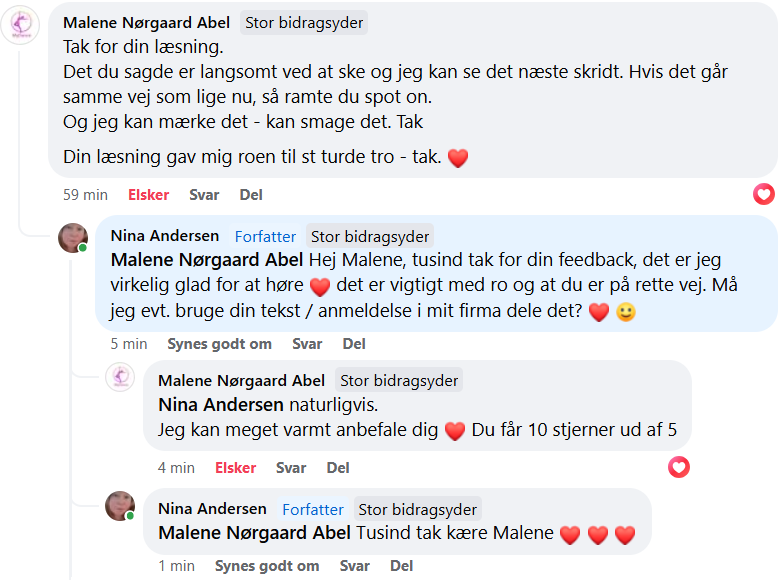Toggle 'Elsker' on the 59 min comment
This screenshot has height=580, width=778.
[148, 195]
